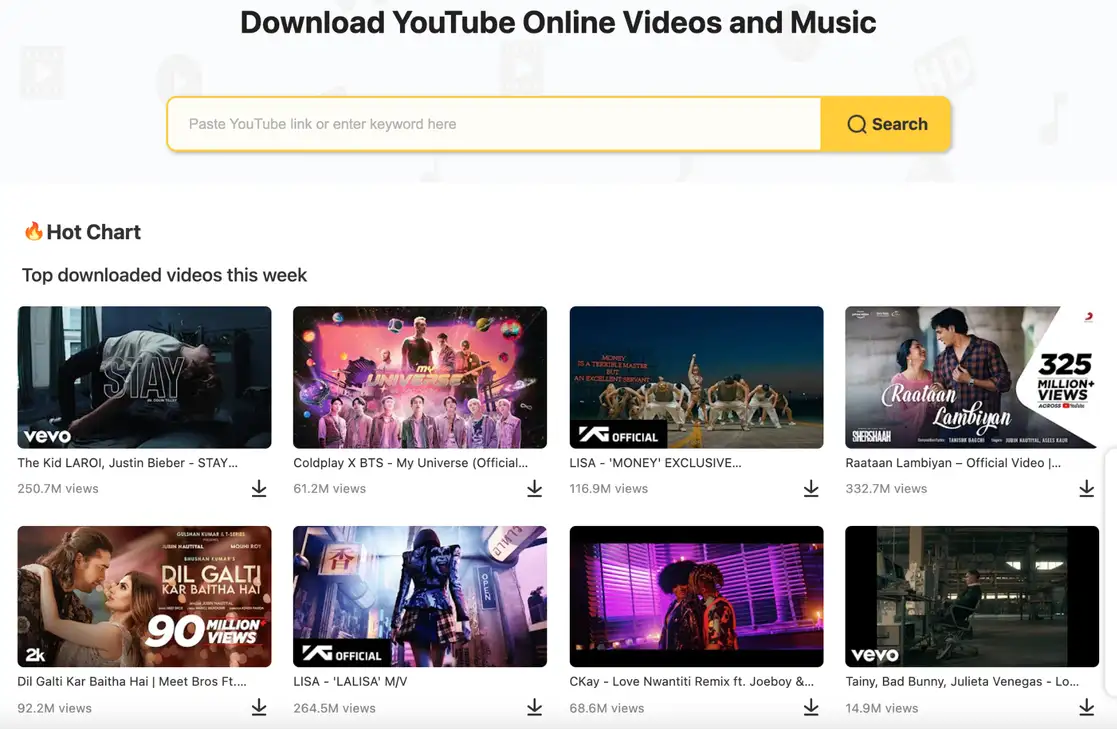Click 'Download YouTube Online Videos and Music' heading
This screenshot has height=729, width=1117.
pos(558,22)
